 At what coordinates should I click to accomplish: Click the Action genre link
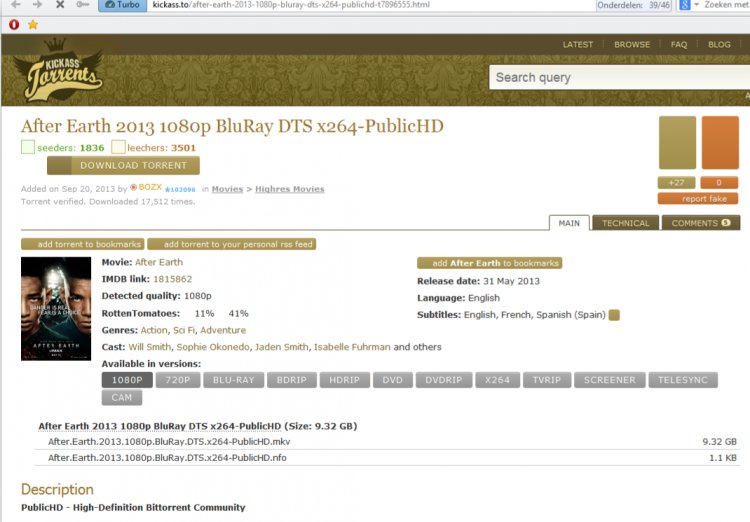click(x=154, y=330)
